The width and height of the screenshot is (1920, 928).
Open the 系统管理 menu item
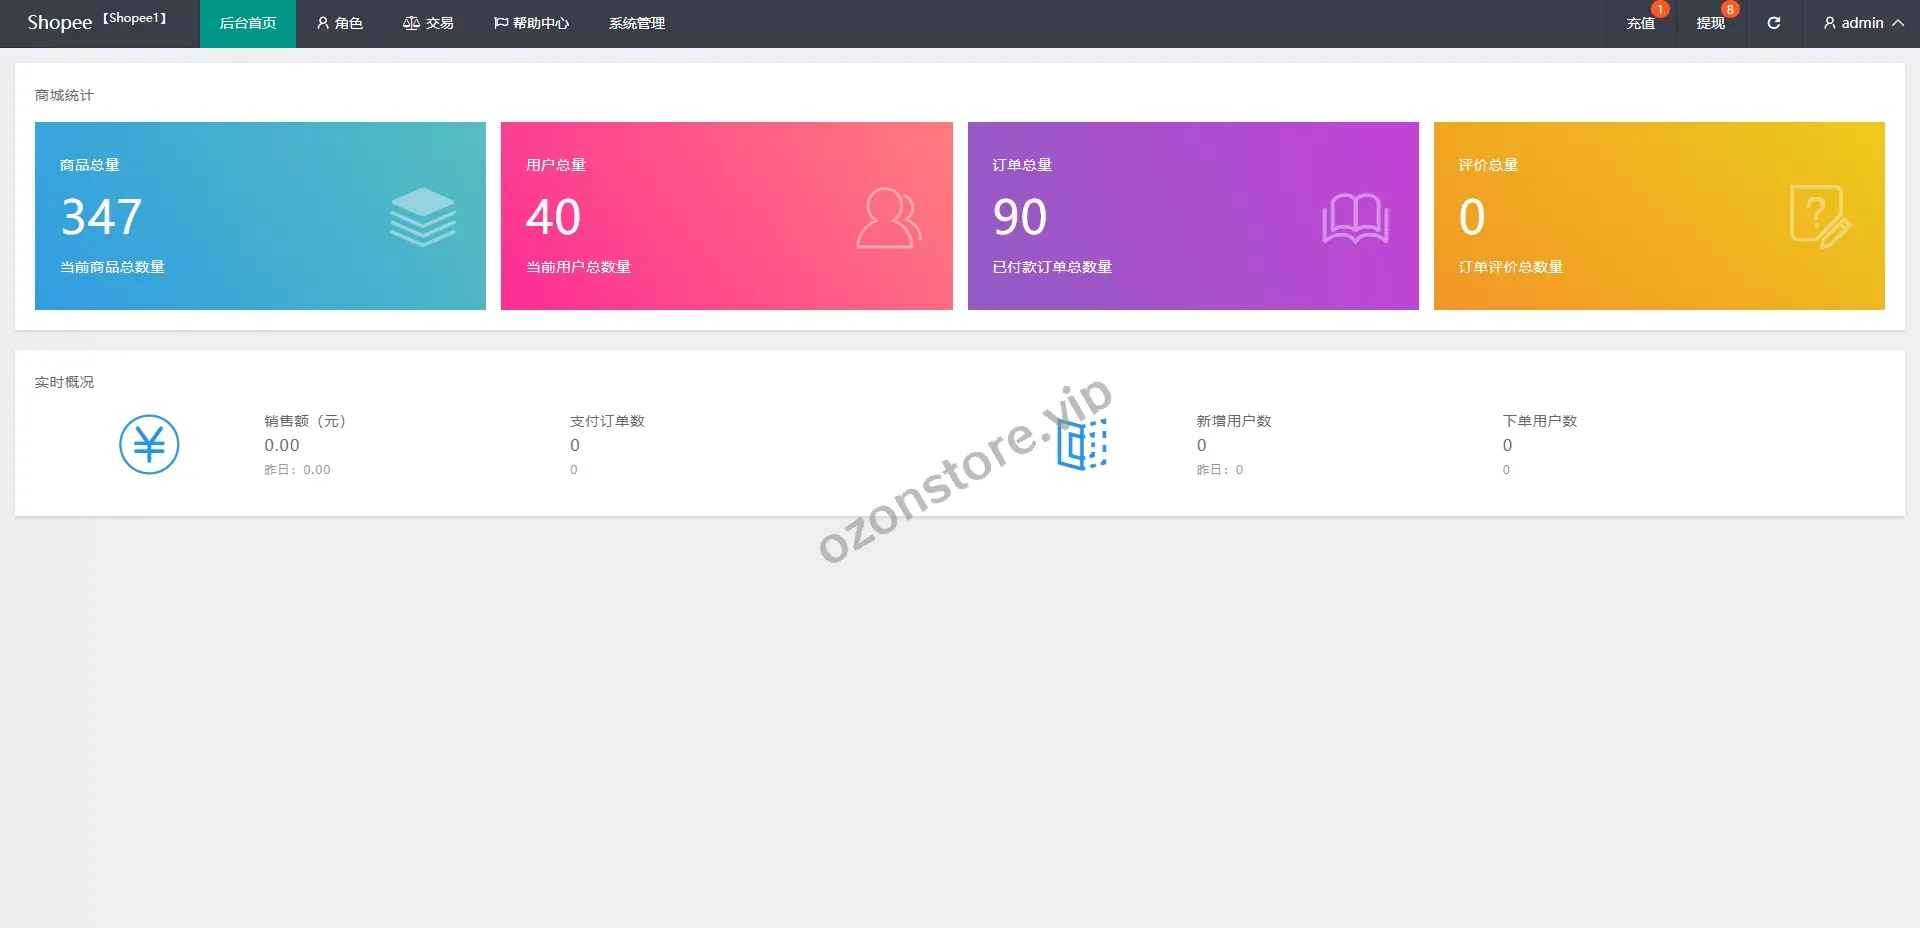point(636,23)
